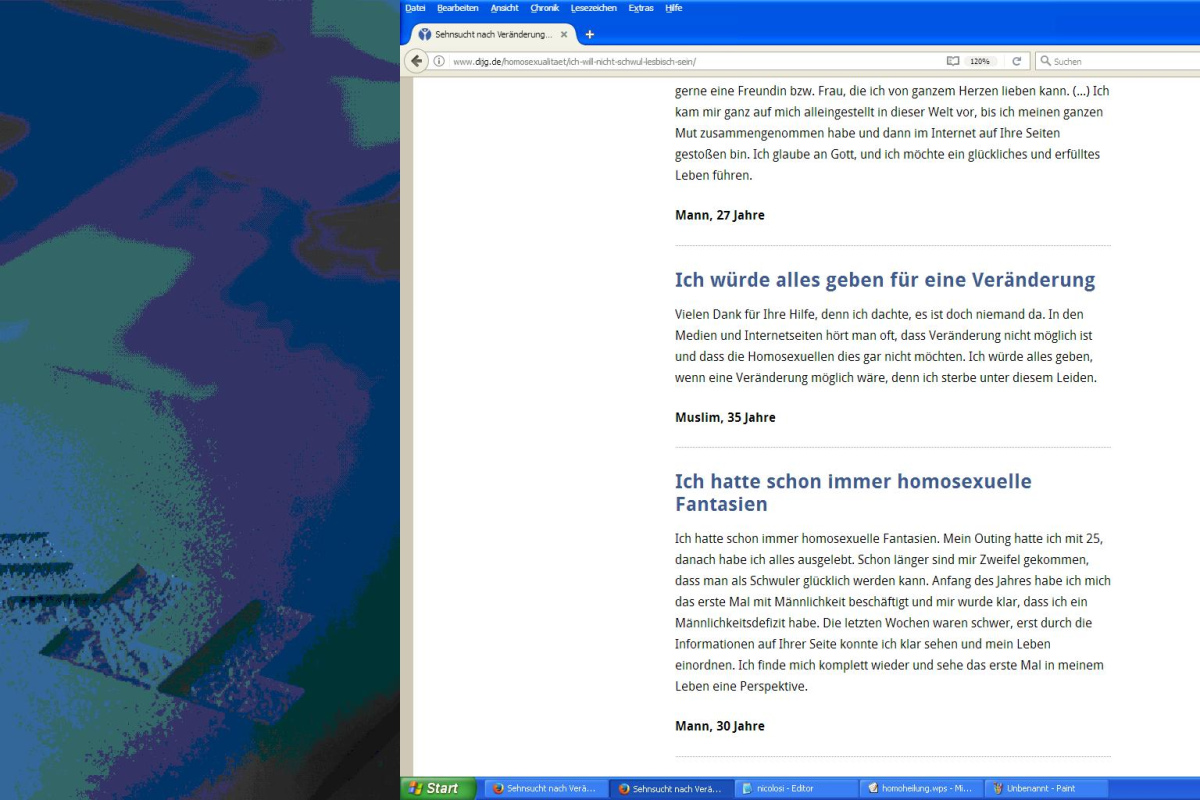Click heading 'Ich hatte schon immer homosexuelle Fantasien'
The image size is (1200, 800).
[x=853, y=493]
